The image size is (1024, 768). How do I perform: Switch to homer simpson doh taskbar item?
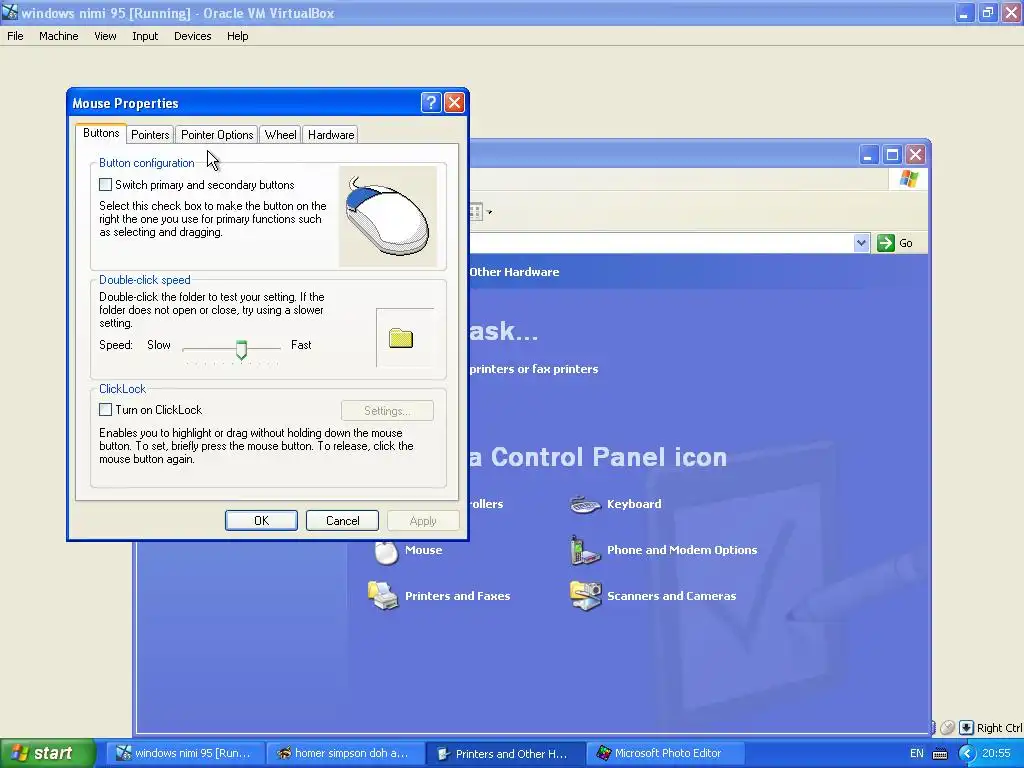(345, 753)
